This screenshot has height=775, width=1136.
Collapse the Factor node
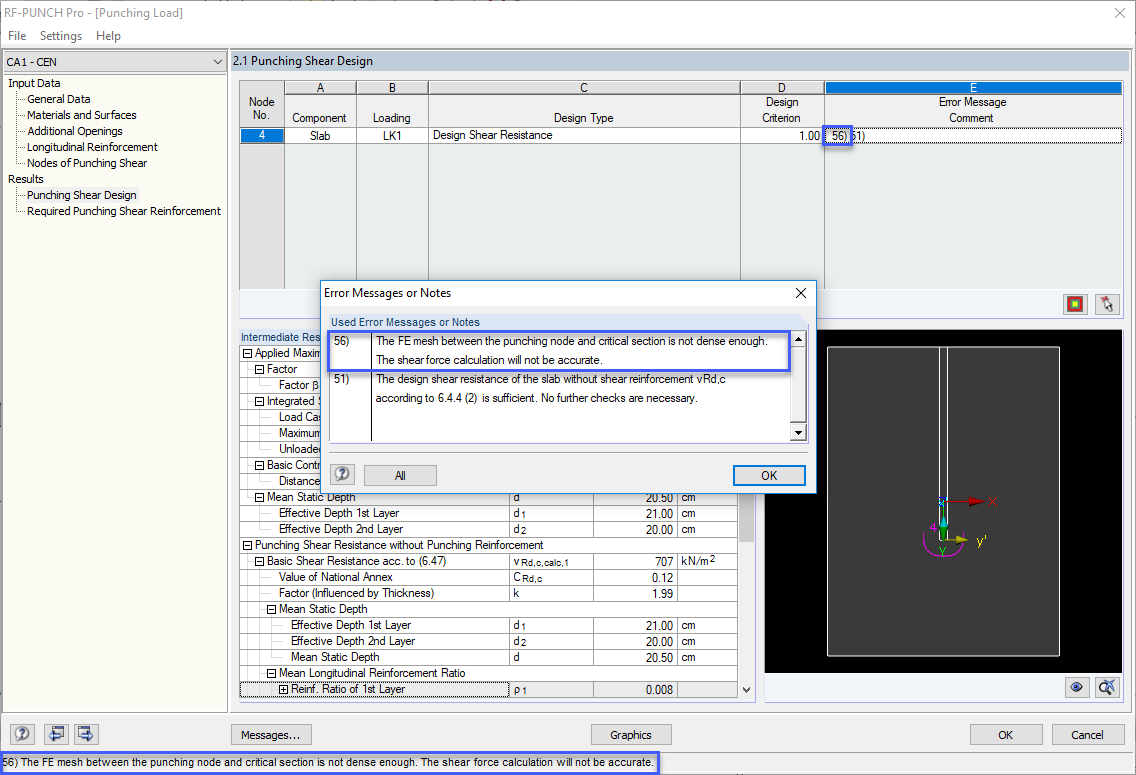pos(259,369)
